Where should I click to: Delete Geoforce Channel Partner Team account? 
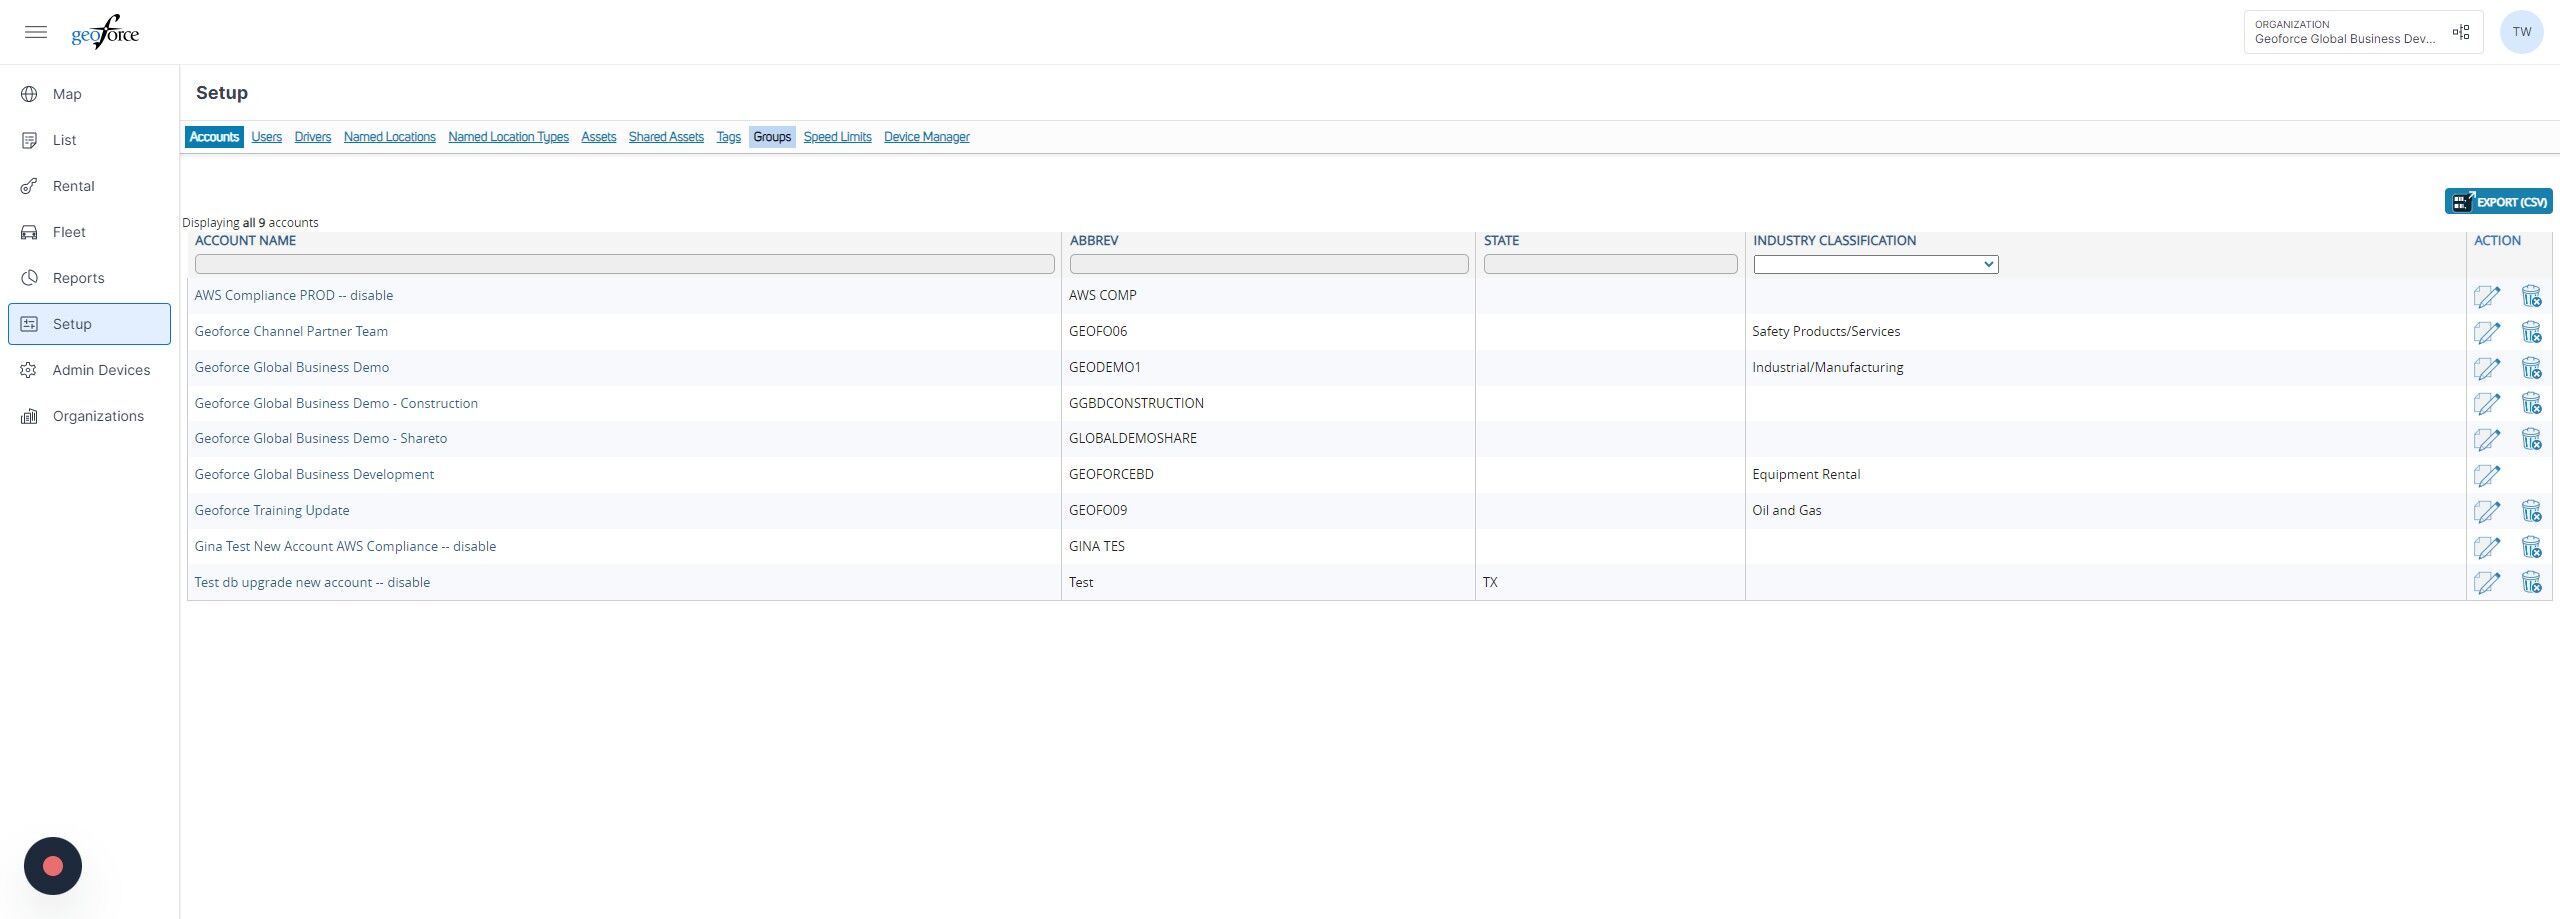point(2531,332)
